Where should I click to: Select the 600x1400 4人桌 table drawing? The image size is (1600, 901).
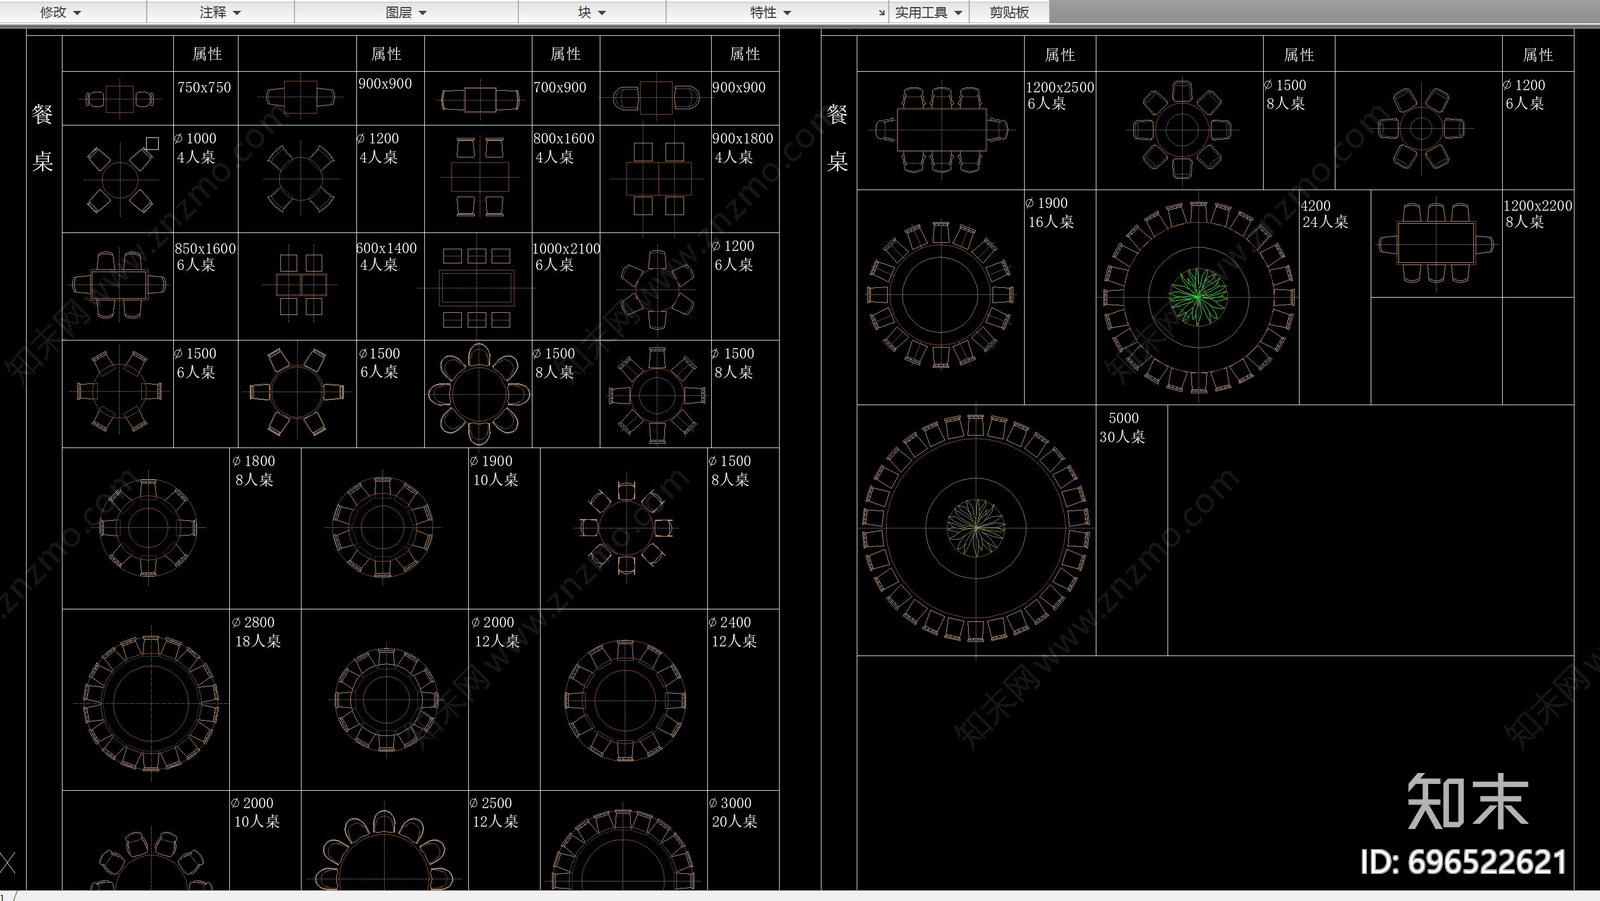point(300,285)
